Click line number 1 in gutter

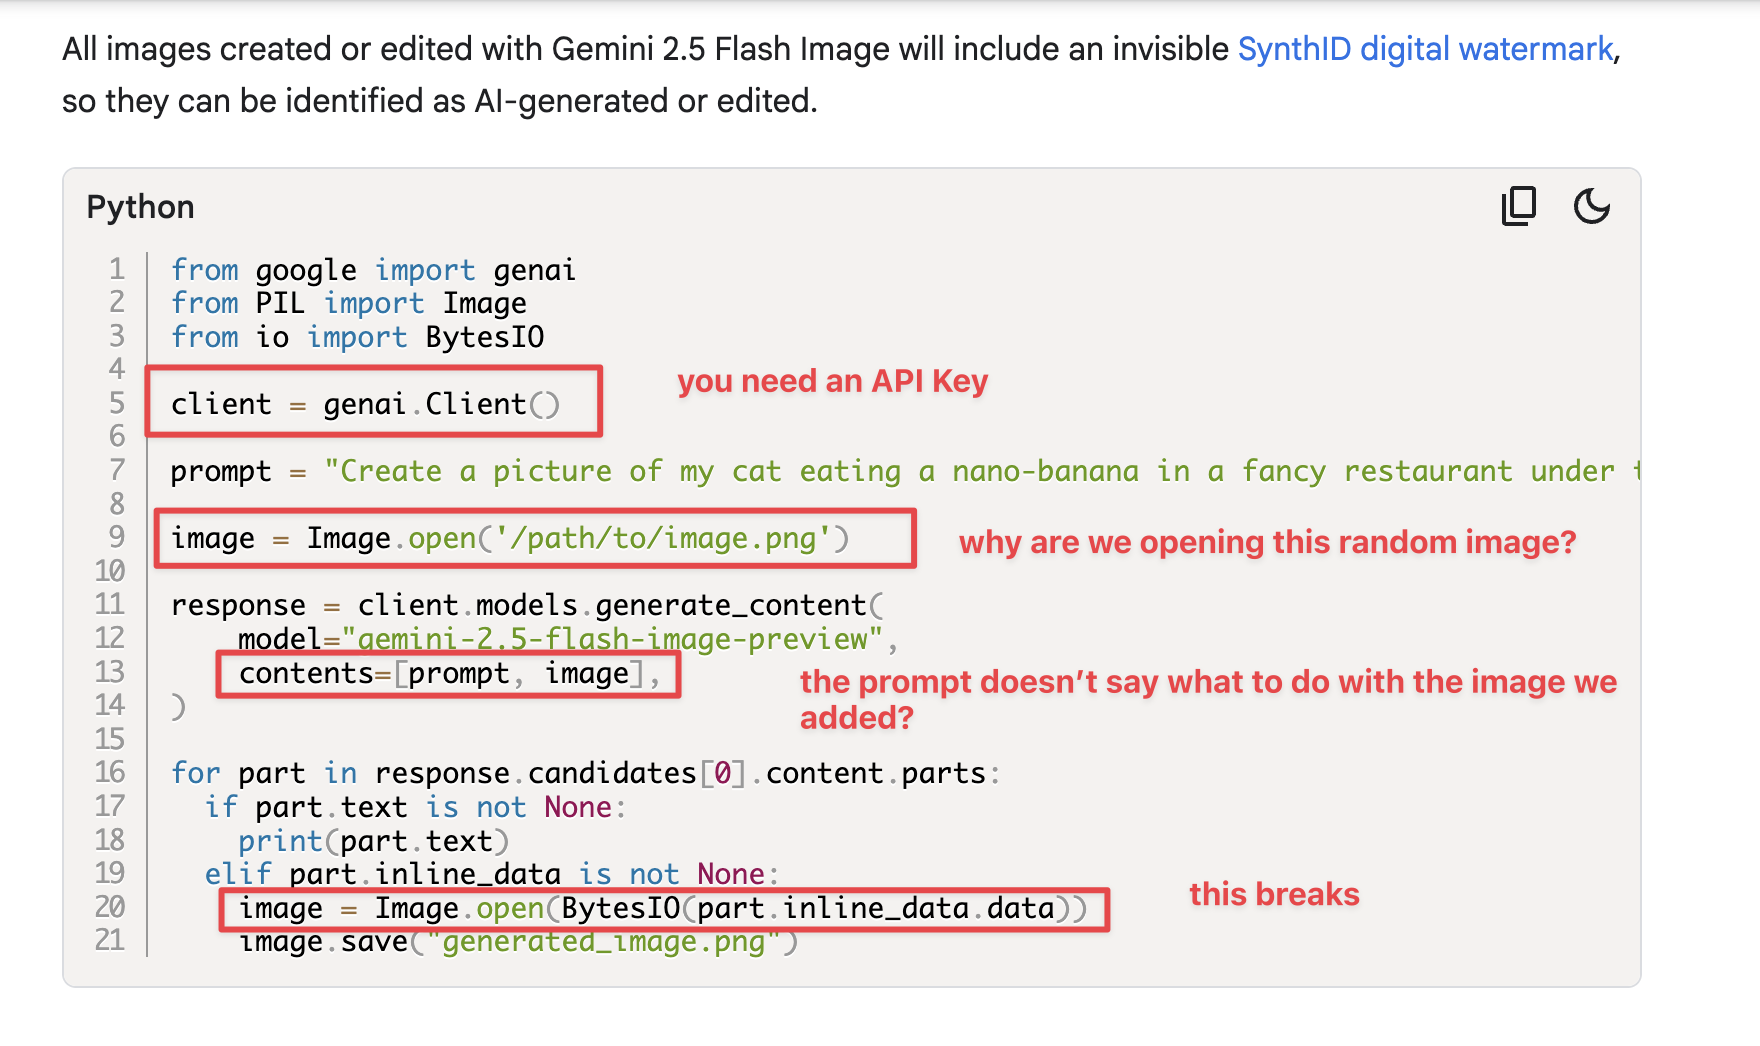(117, 270)
